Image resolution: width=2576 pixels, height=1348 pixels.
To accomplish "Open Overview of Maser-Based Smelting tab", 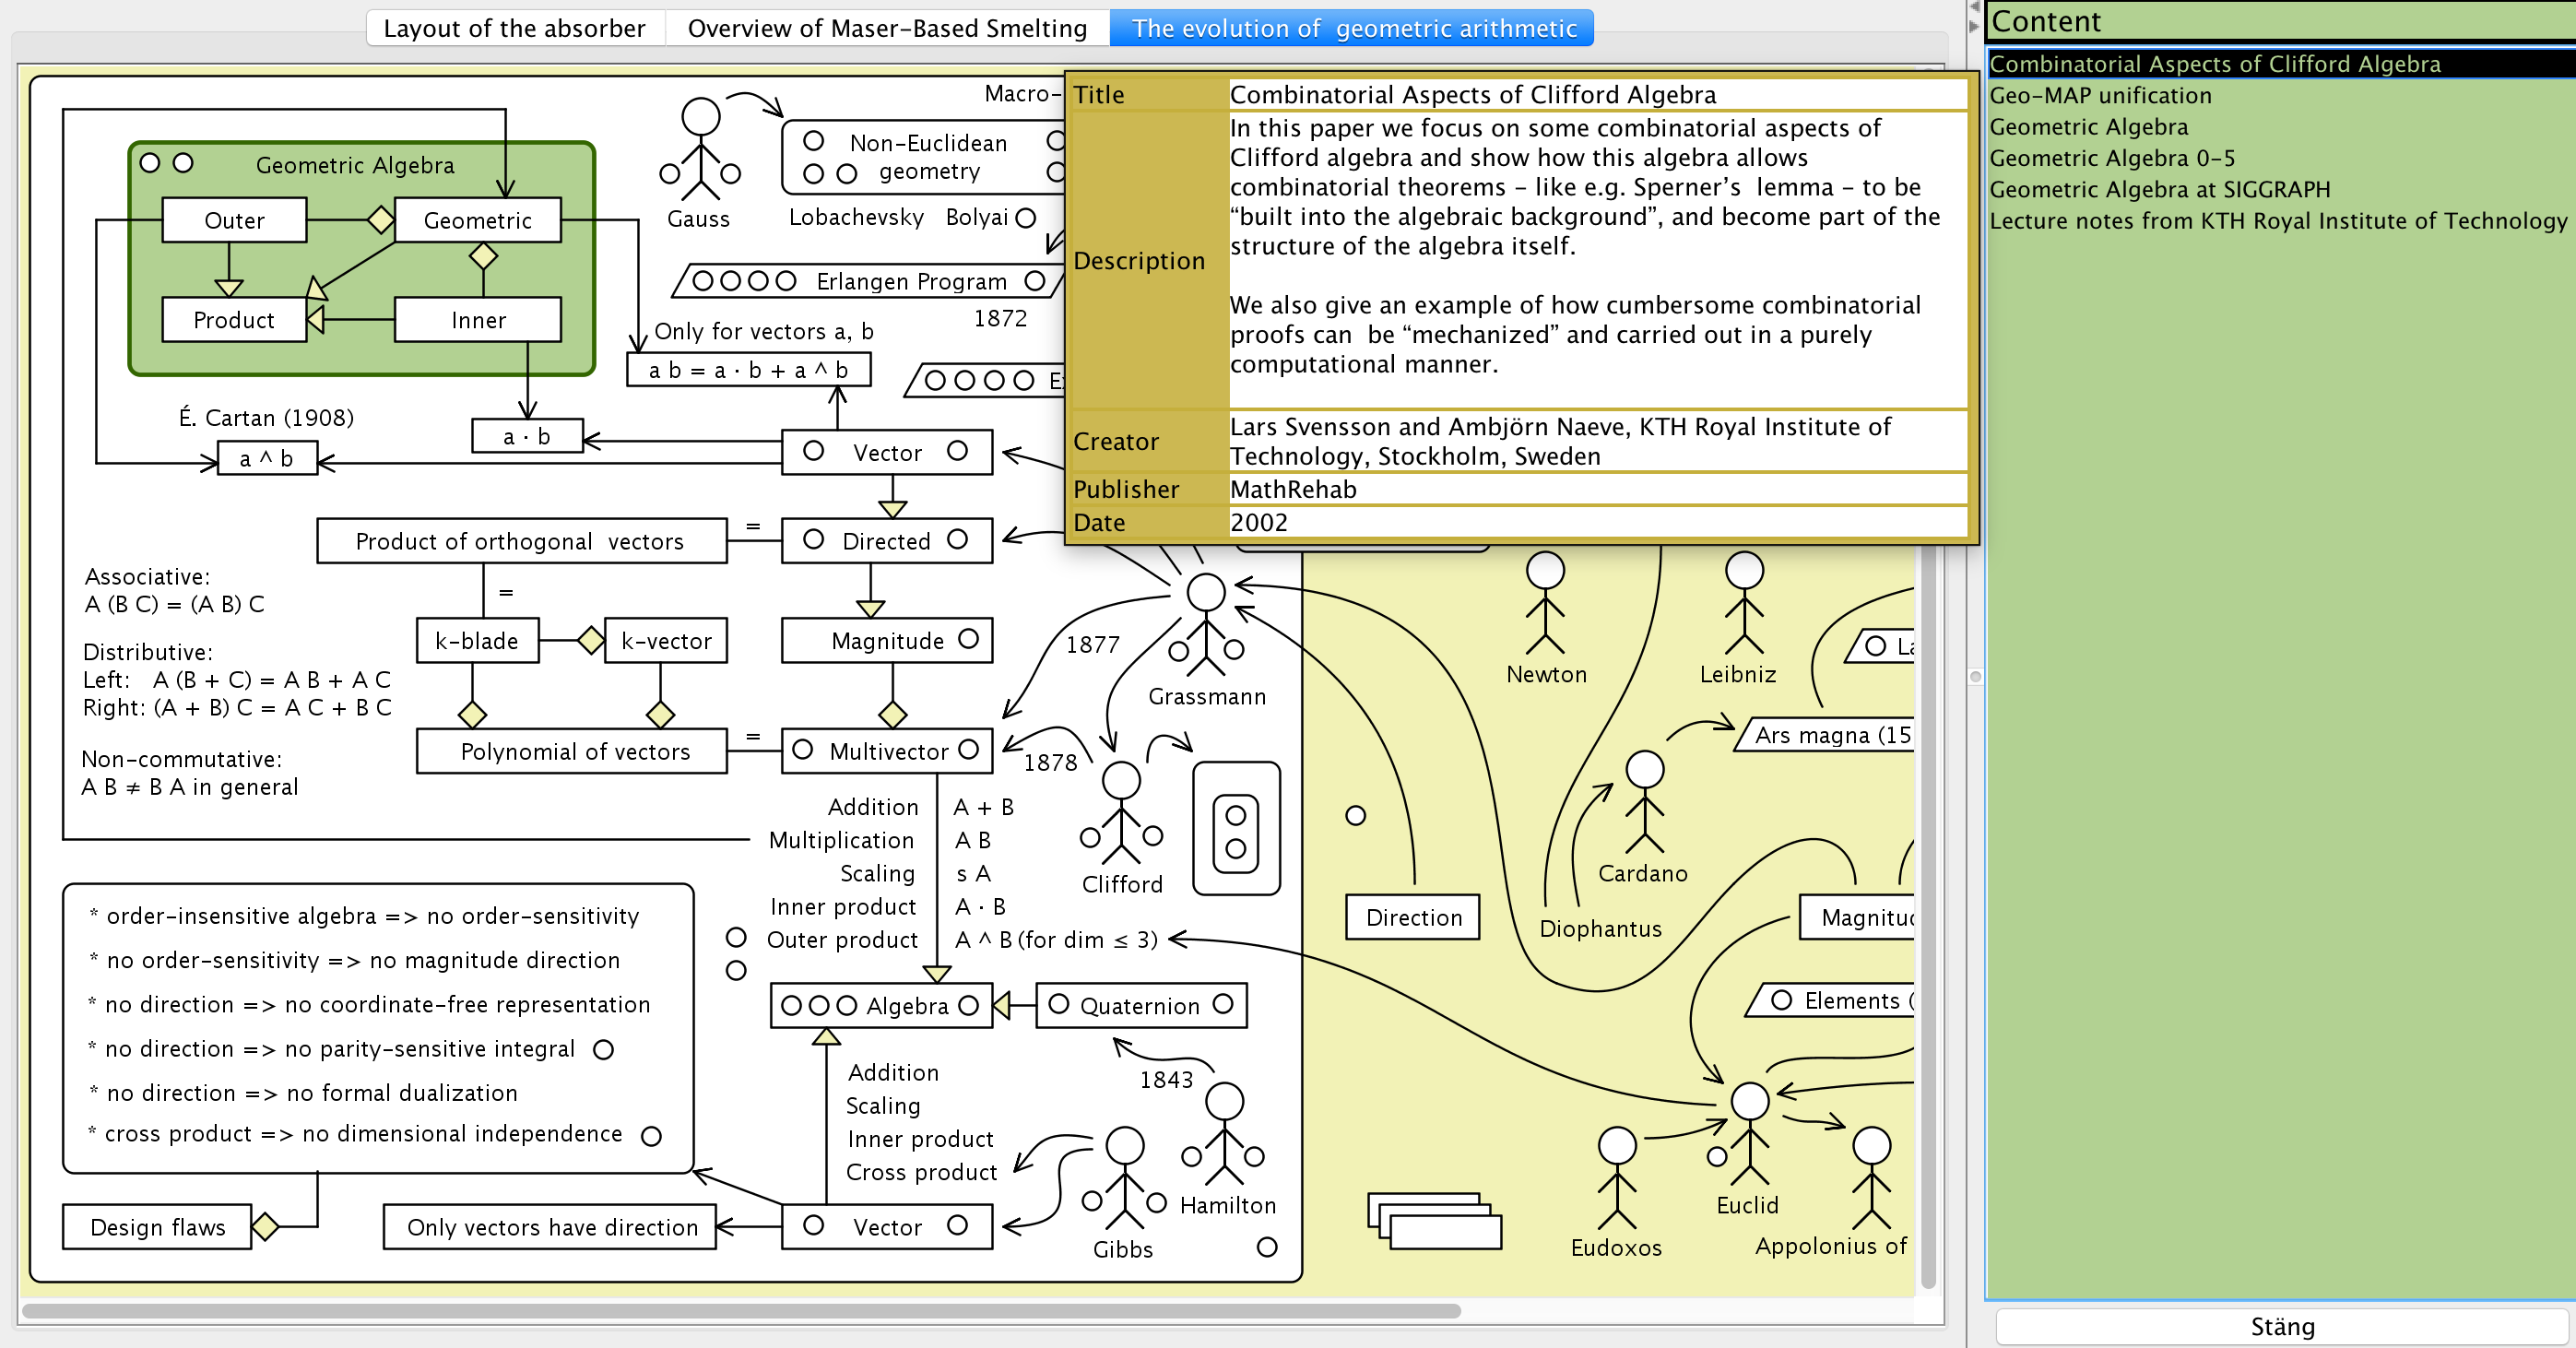I will coord(886,28).
